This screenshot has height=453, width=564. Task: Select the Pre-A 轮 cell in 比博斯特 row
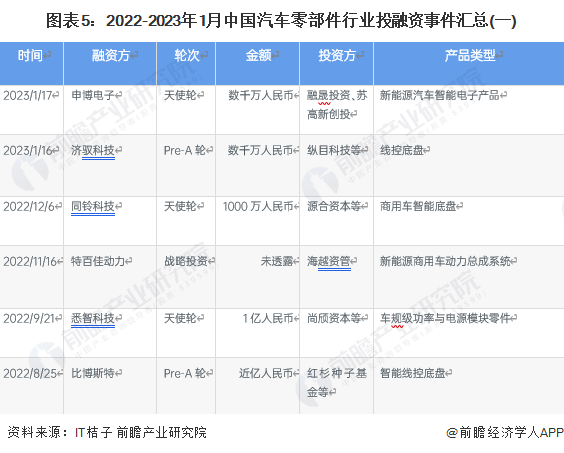186,386
